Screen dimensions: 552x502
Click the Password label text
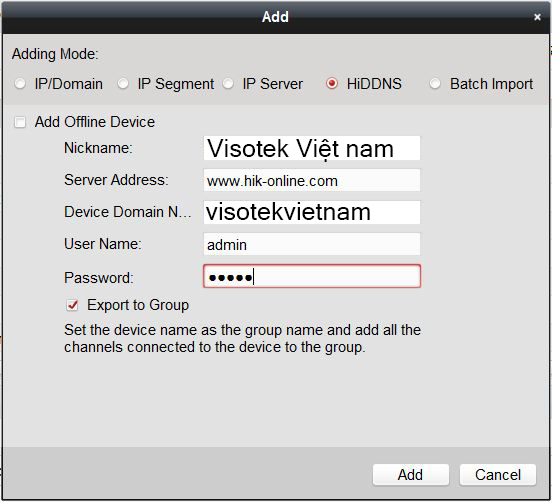[x=99, y=278]
